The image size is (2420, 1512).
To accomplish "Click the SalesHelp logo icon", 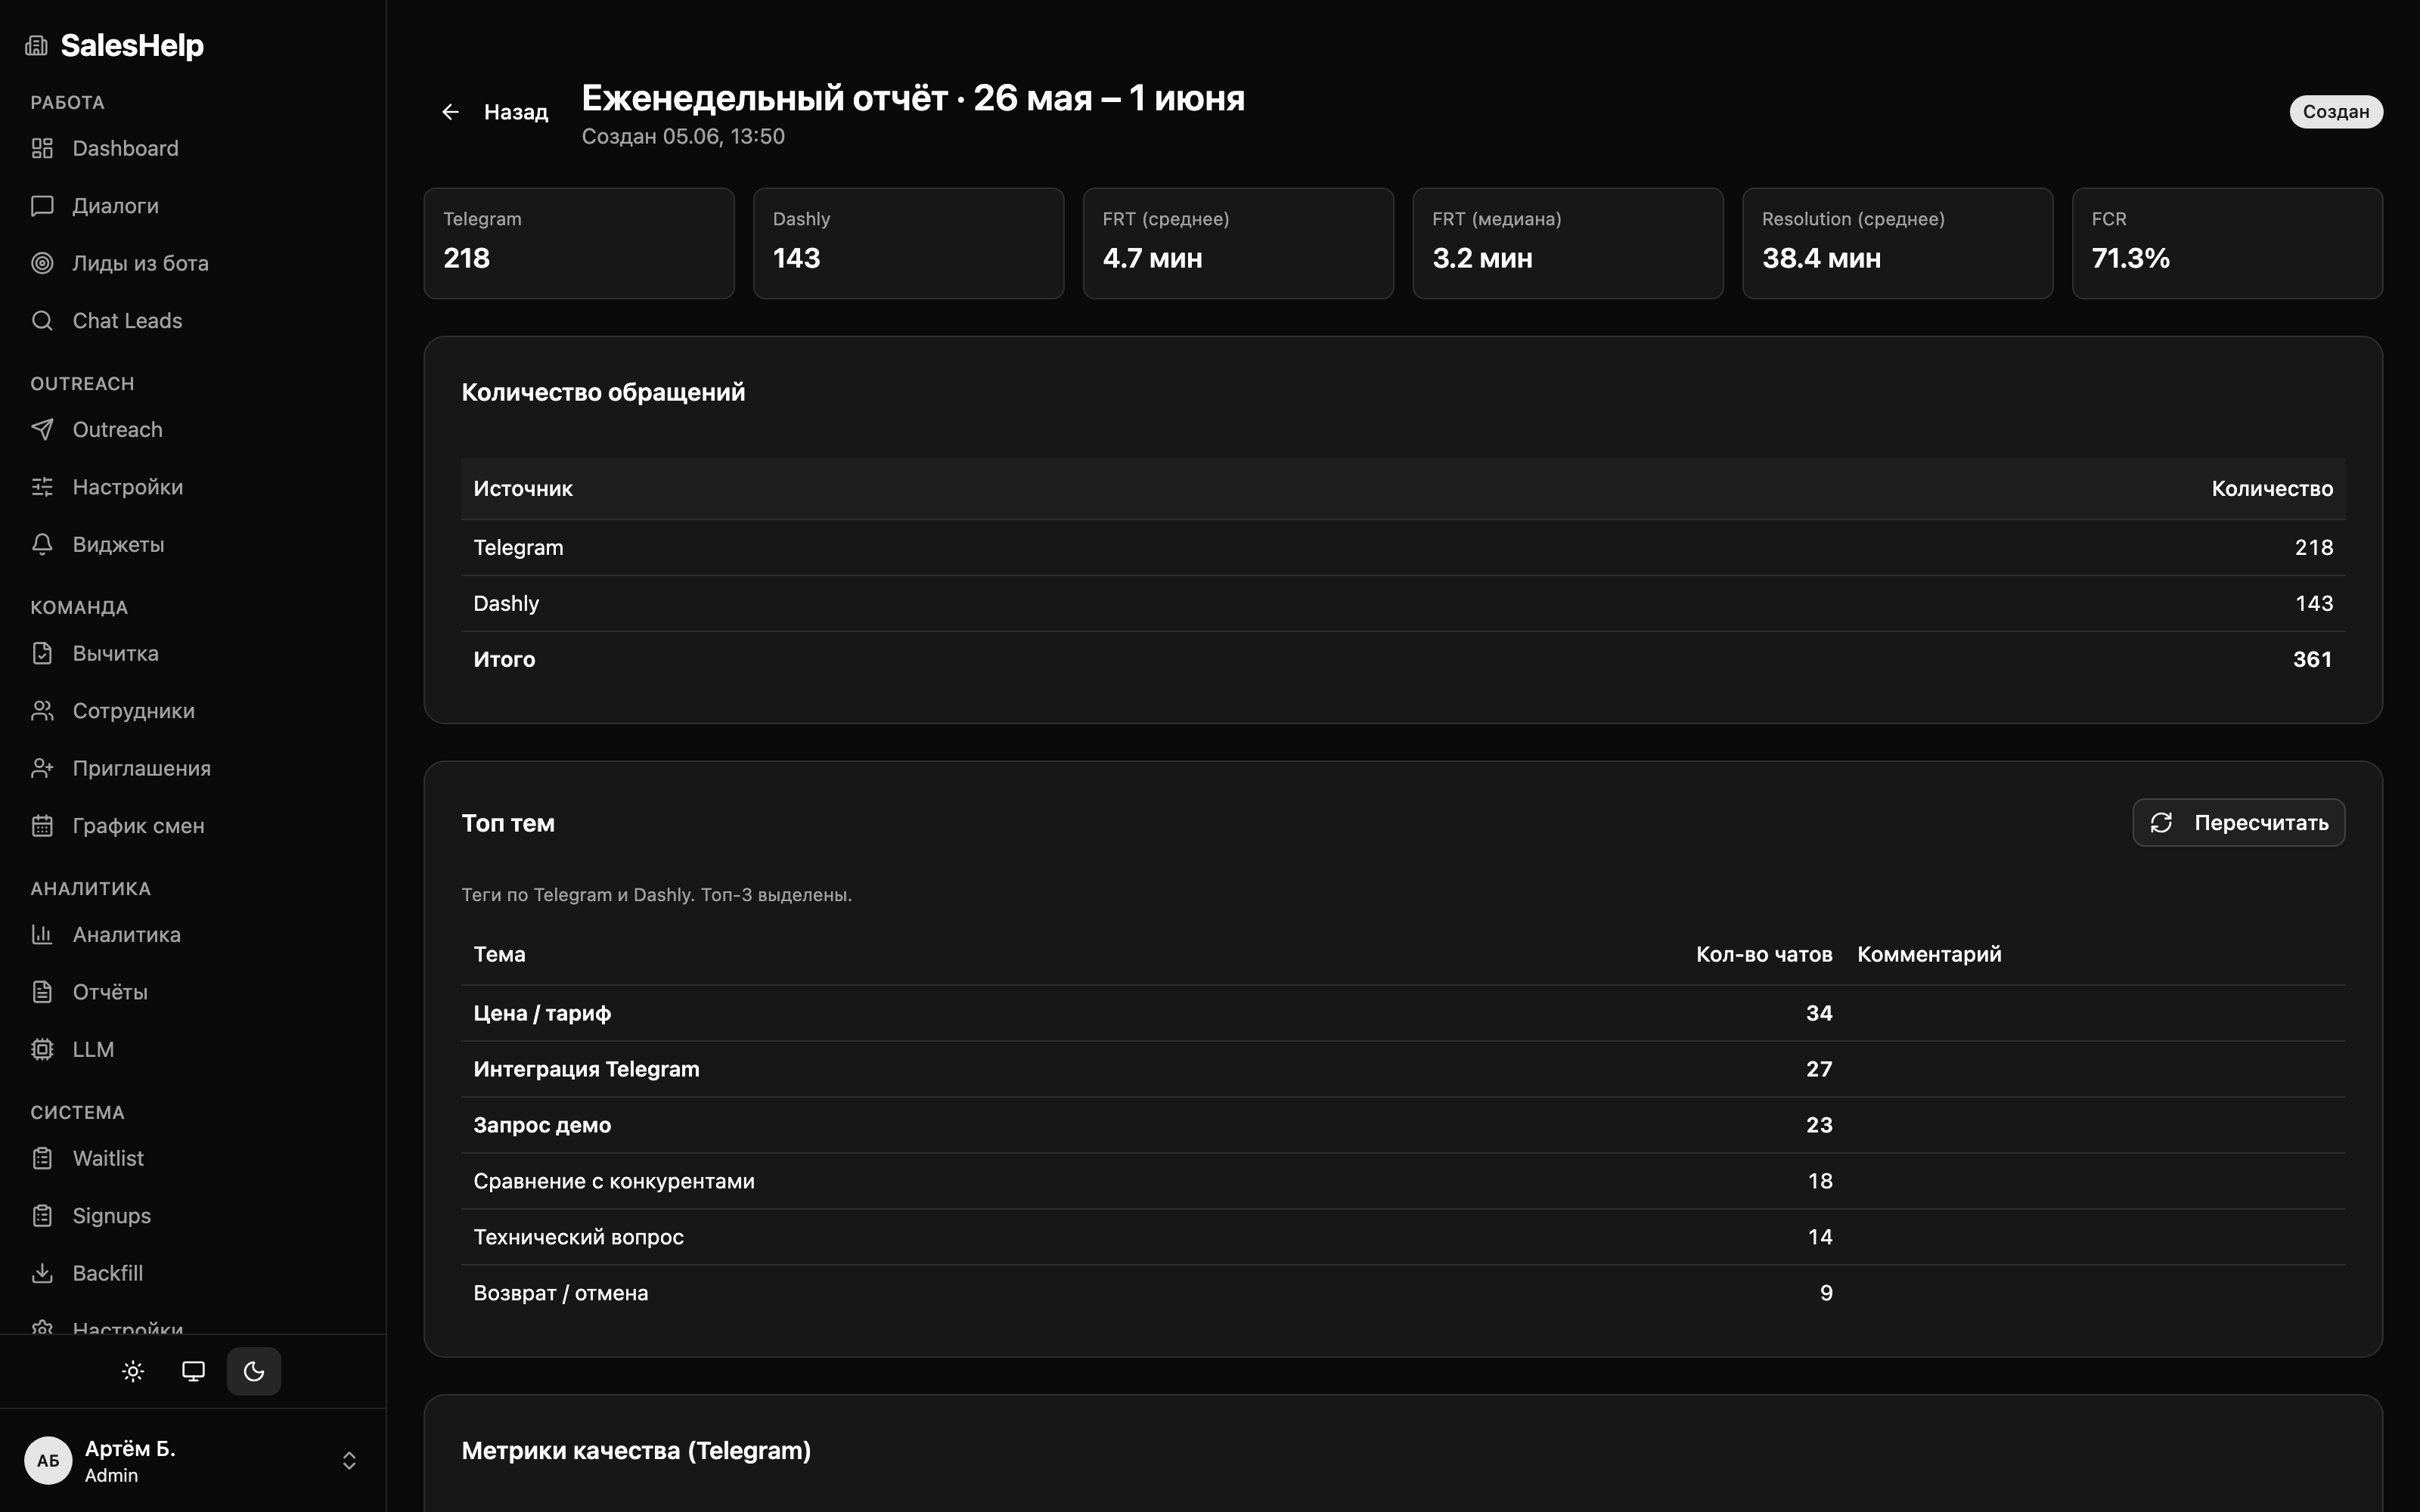I will [x=37, y=46].
